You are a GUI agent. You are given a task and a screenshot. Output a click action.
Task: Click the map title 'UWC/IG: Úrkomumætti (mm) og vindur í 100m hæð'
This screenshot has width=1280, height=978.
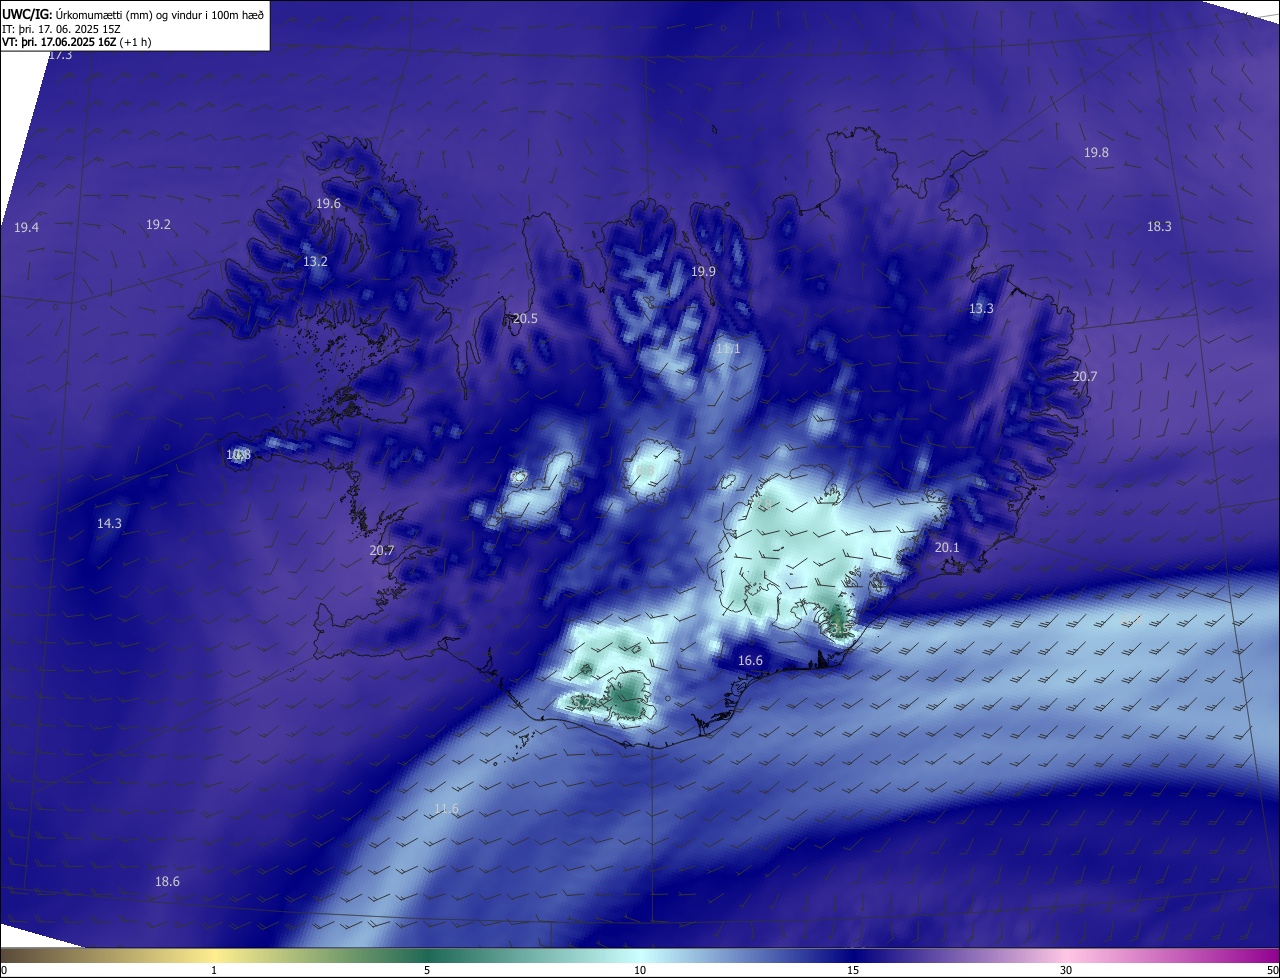[x=133, y=13]
